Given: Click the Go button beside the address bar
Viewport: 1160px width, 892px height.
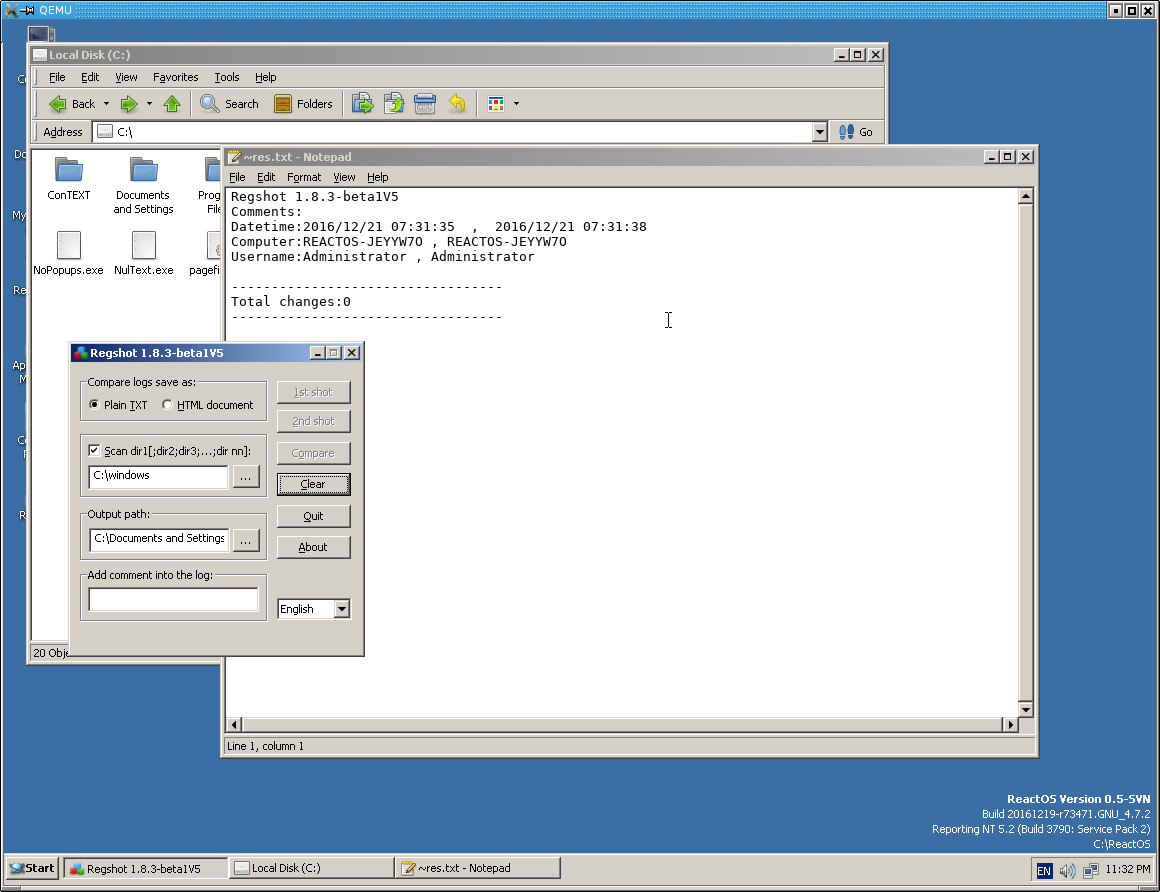Looking at the screenshot, I should pos(856,132).
